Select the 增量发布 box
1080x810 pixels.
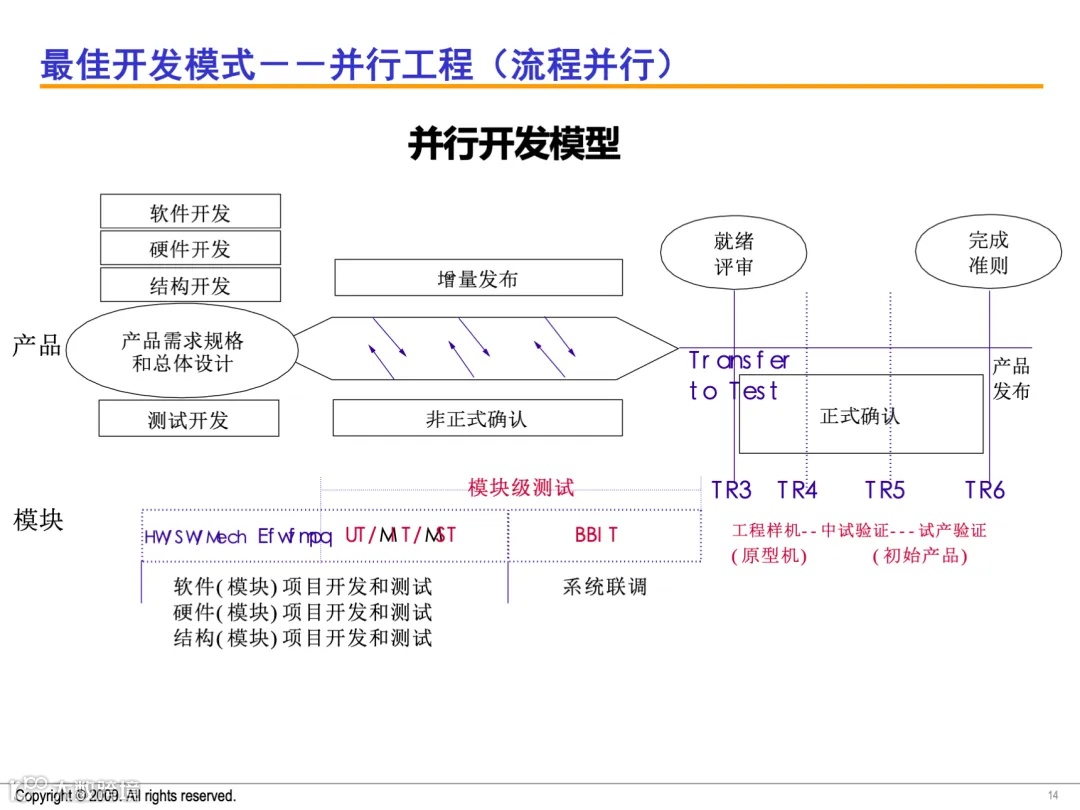pos(477,277)
